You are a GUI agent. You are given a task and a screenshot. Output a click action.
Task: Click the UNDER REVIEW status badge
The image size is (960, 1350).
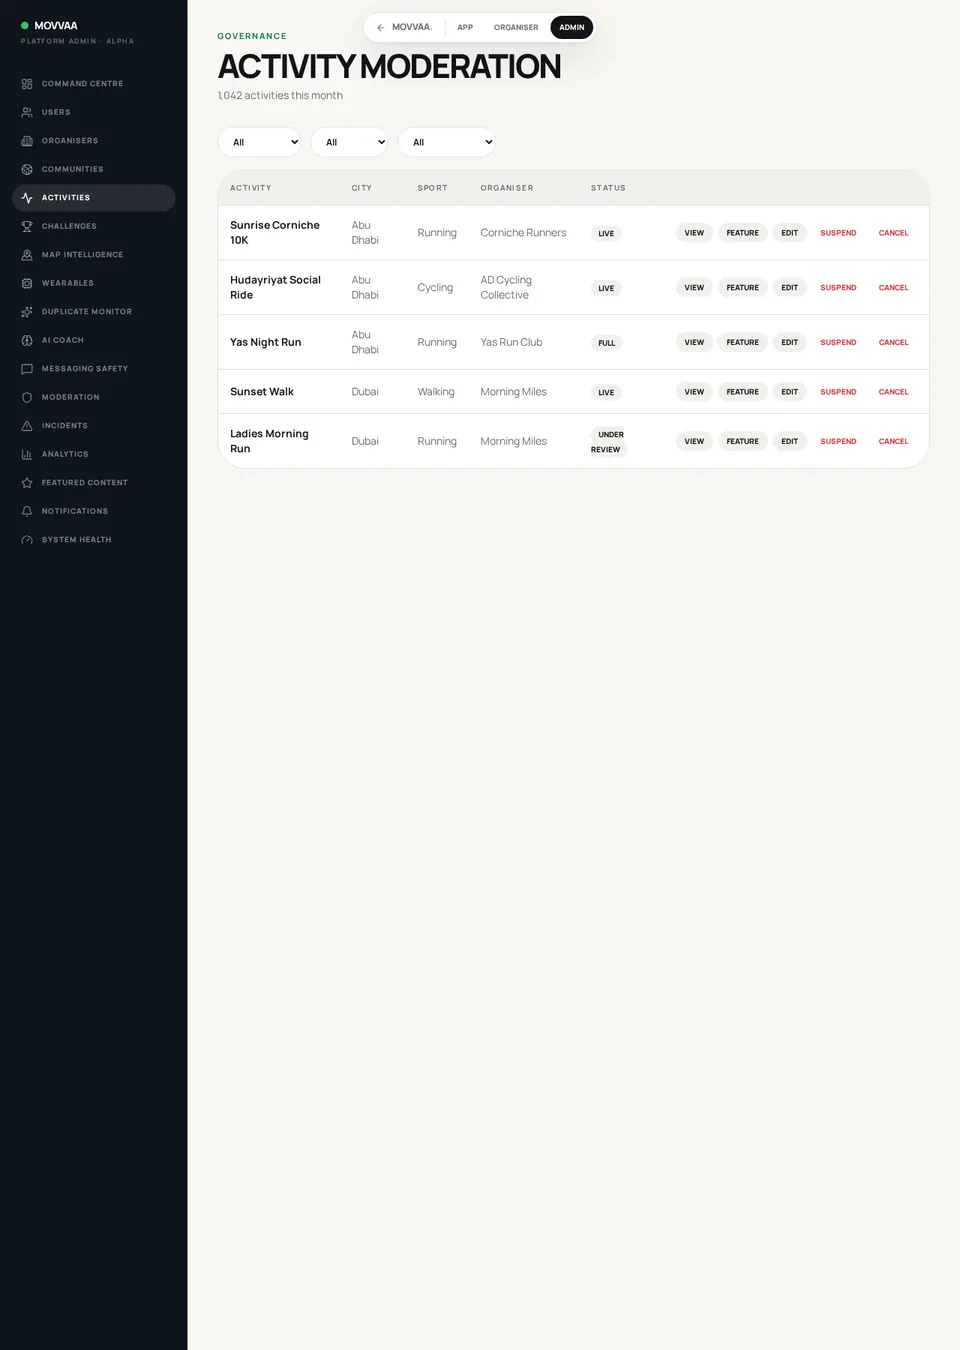609,442
